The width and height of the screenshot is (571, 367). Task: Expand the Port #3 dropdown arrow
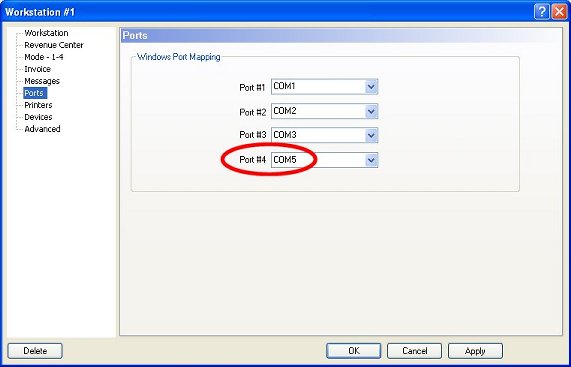(371, 135)
